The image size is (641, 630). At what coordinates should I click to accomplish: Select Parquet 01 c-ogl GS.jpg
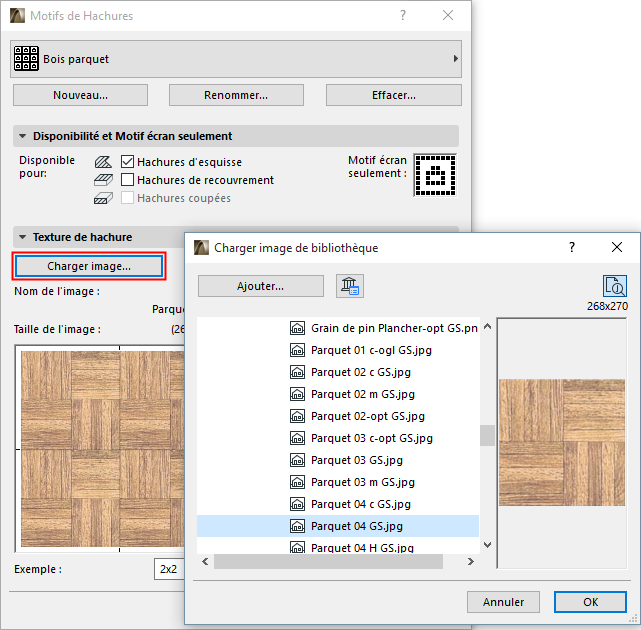tap(371, 350)
